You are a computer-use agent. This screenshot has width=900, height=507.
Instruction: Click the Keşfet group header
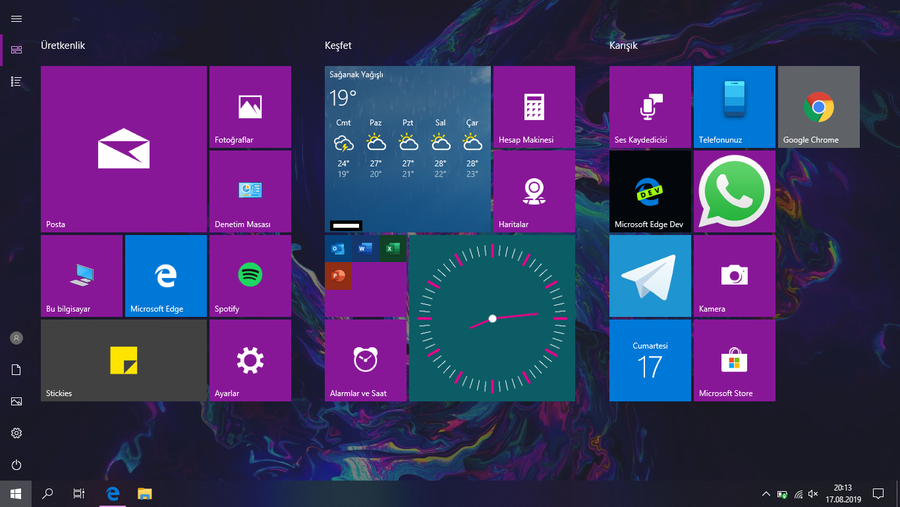[338, 45]
